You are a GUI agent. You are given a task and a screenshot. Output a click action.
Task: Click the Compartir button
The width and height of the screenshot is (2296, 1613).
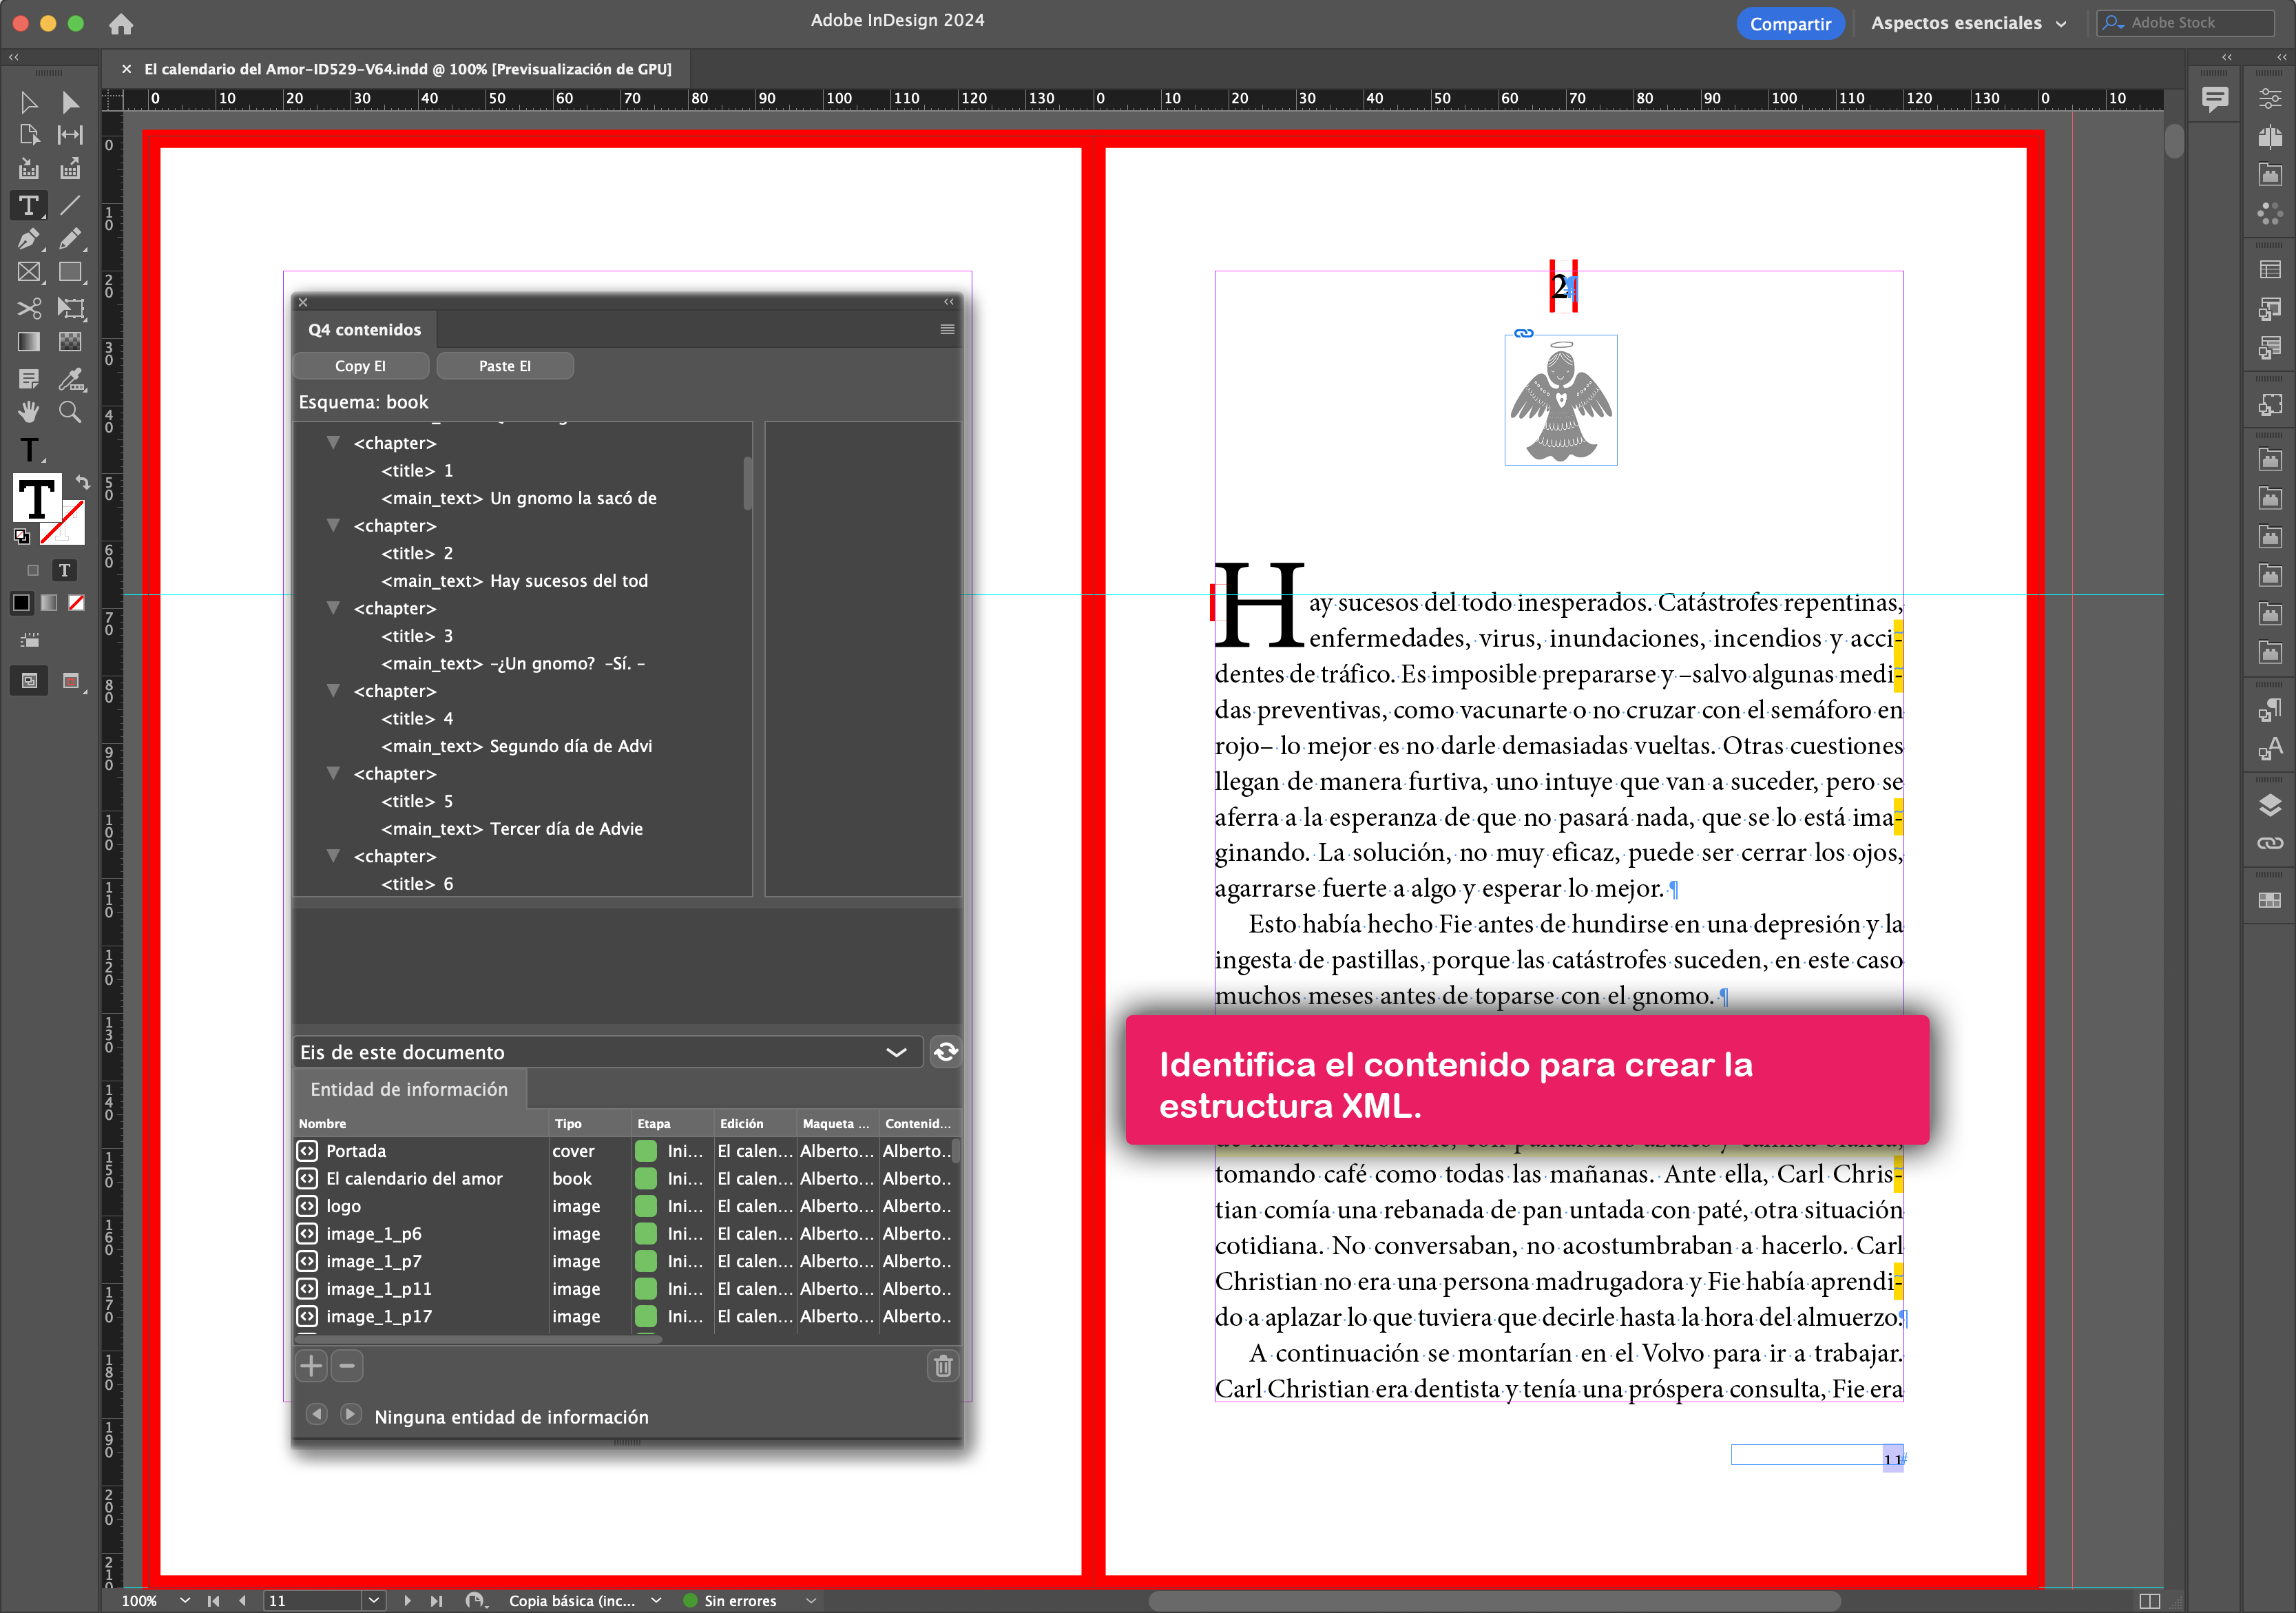[x=1789, y=23]
